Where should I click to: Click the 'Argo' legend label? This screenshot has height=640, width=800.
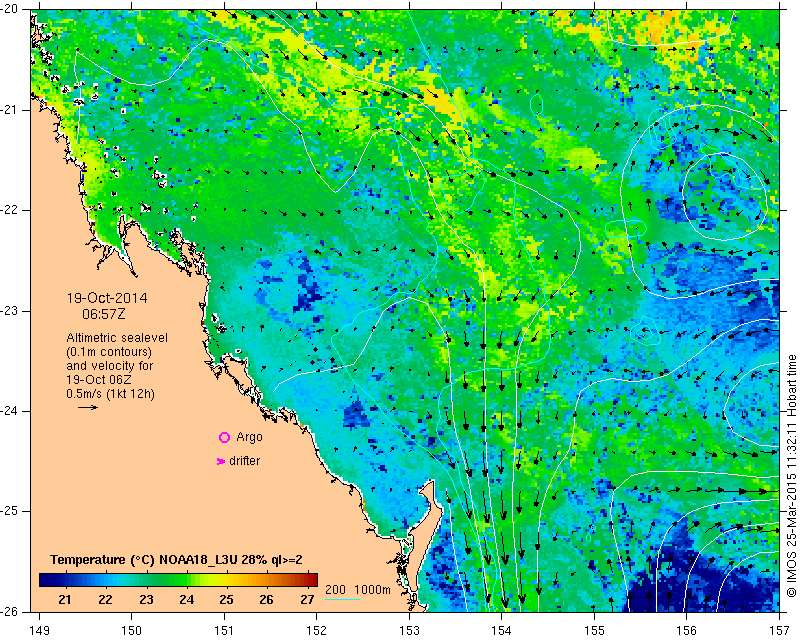tap(249, 437)
